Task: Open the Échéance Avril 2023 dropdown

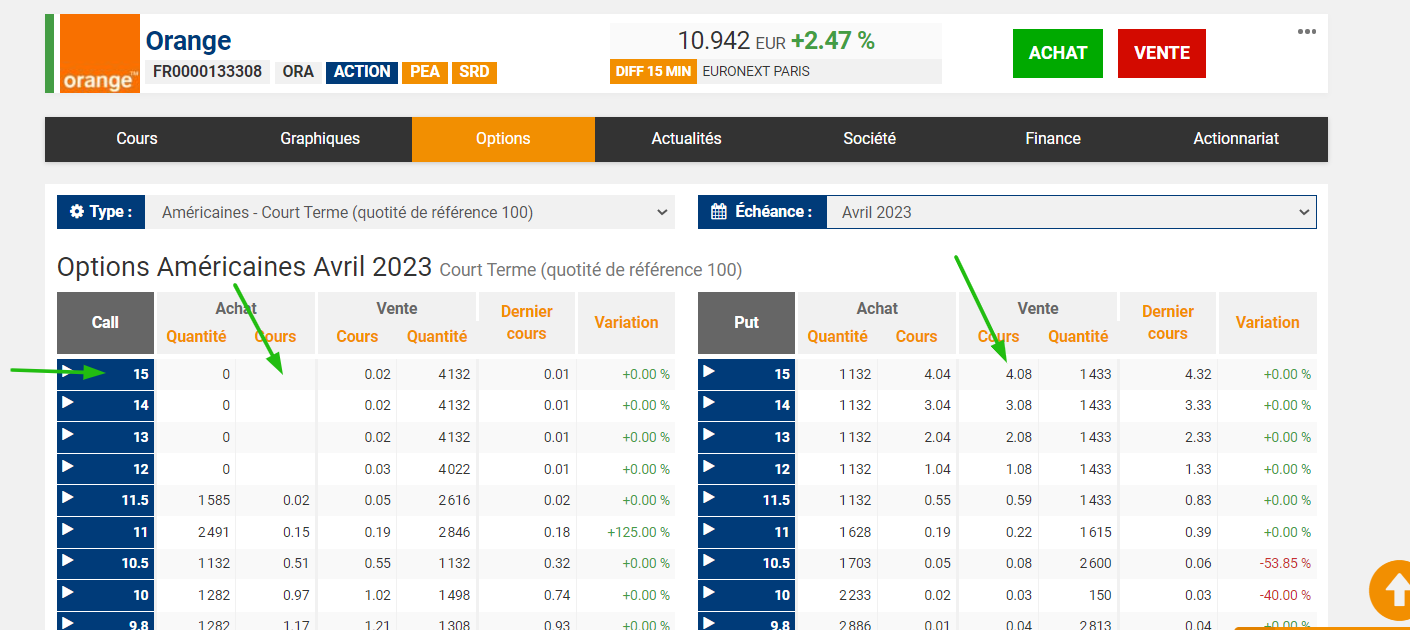Action: (x=1071, y=212)
